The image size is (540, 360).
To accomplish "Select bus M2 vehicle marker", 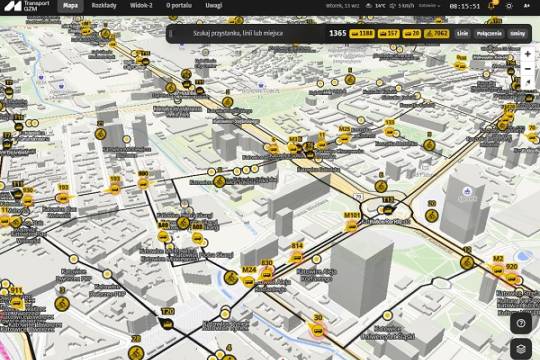I will click(x=497, y=269).
